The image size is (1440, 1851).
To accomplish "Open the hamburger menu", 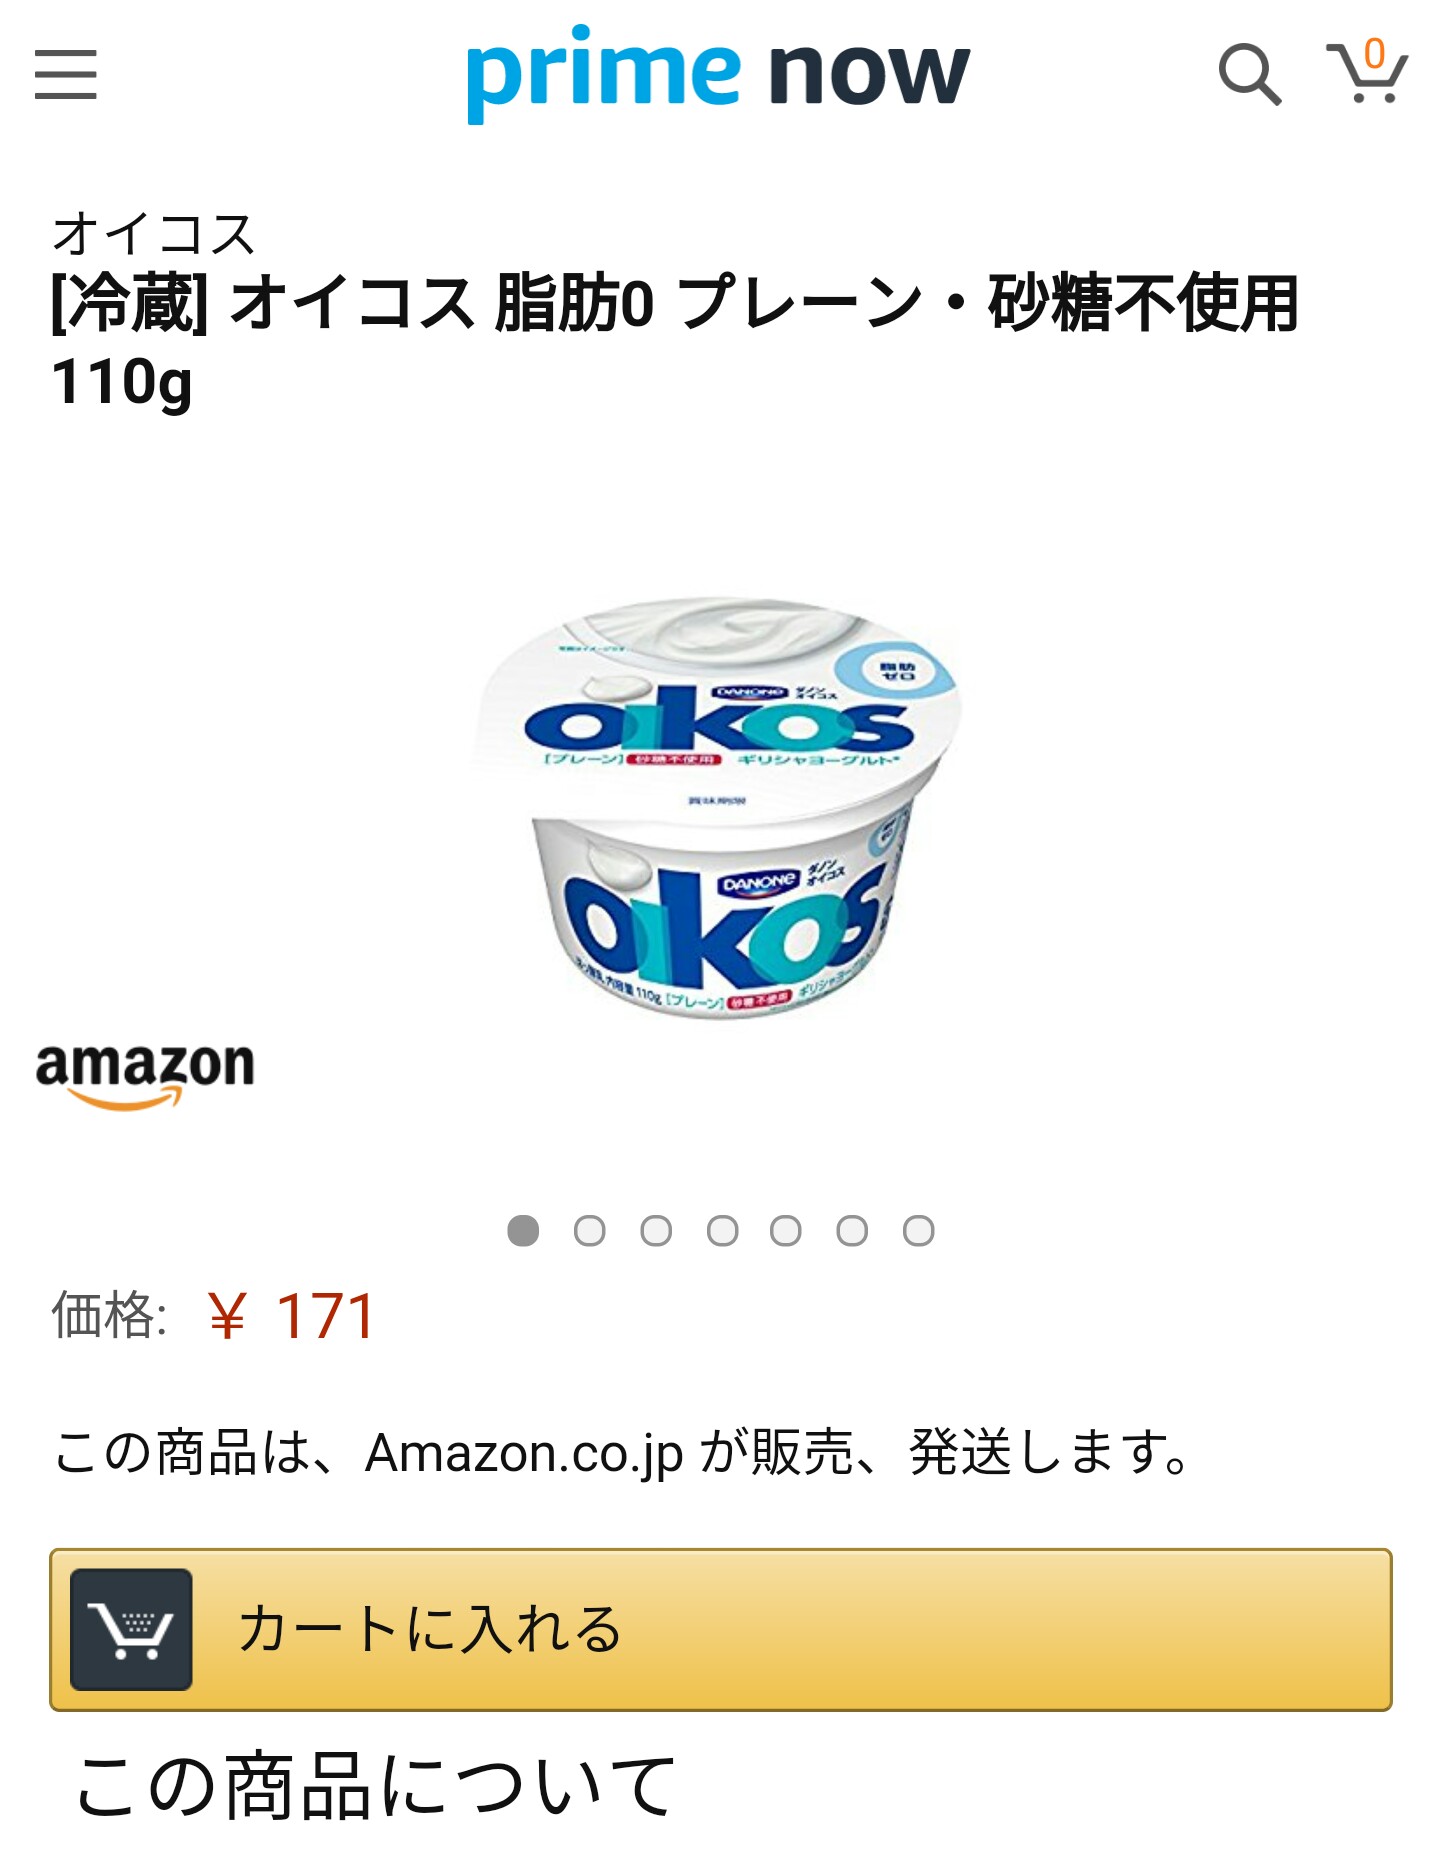I will tap(66, 75).
